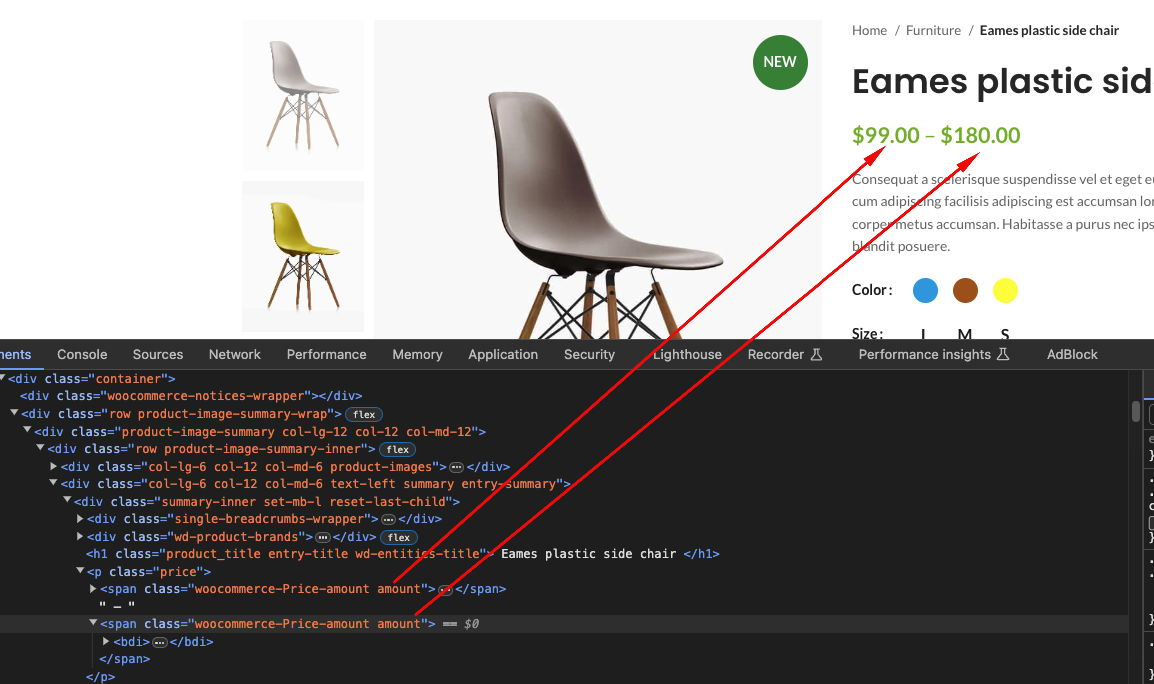Expand the single-breadcrumbs-wrapper div node
The image size is (1154, 684).
(80, 518)
